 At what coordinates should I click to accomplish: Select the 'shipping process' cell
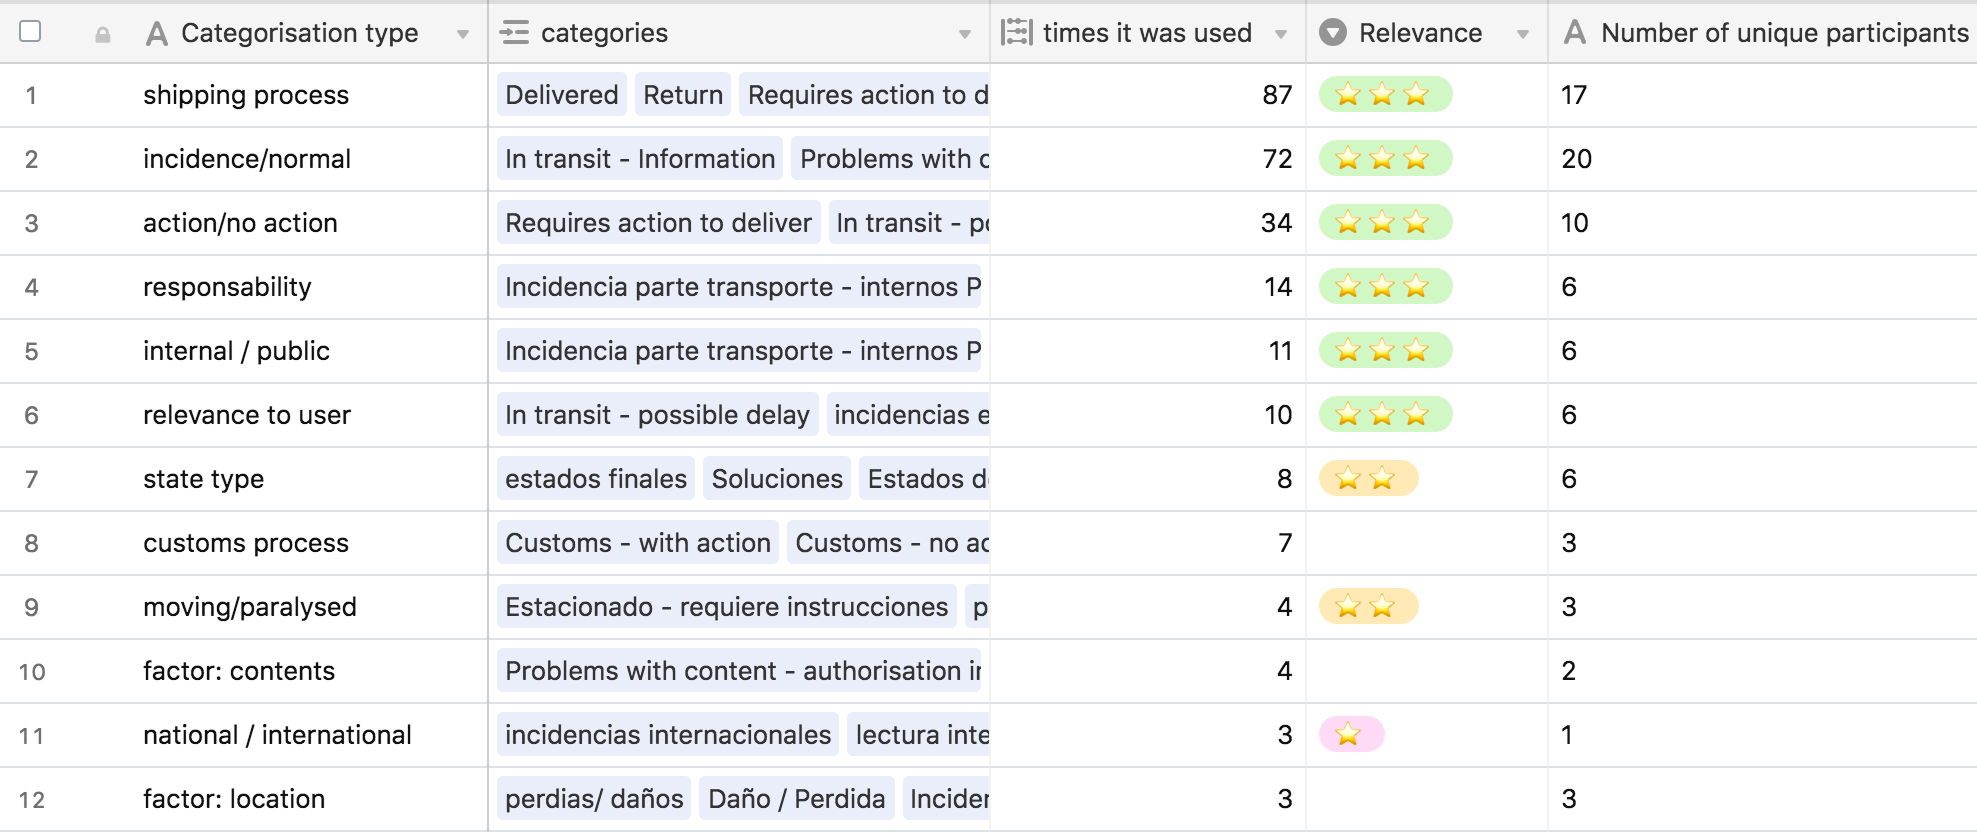tap(311, 95)
